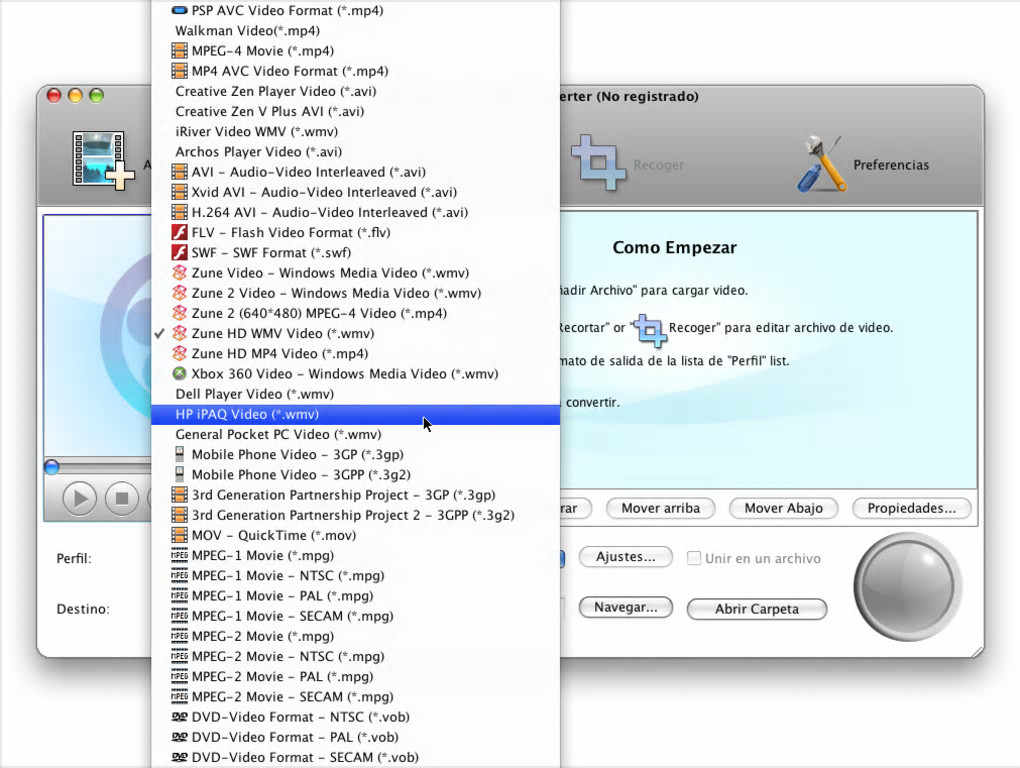Select MPEG-1 Movie - PAL (*.mpg)
This screenshot has width=1020, height=768.
[x=355, y=596]
